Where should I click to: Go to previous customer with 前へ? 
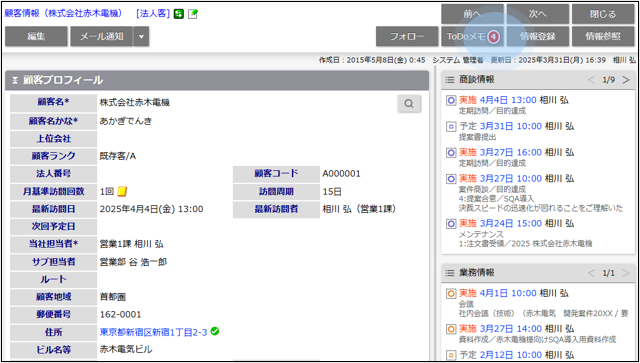472,14
